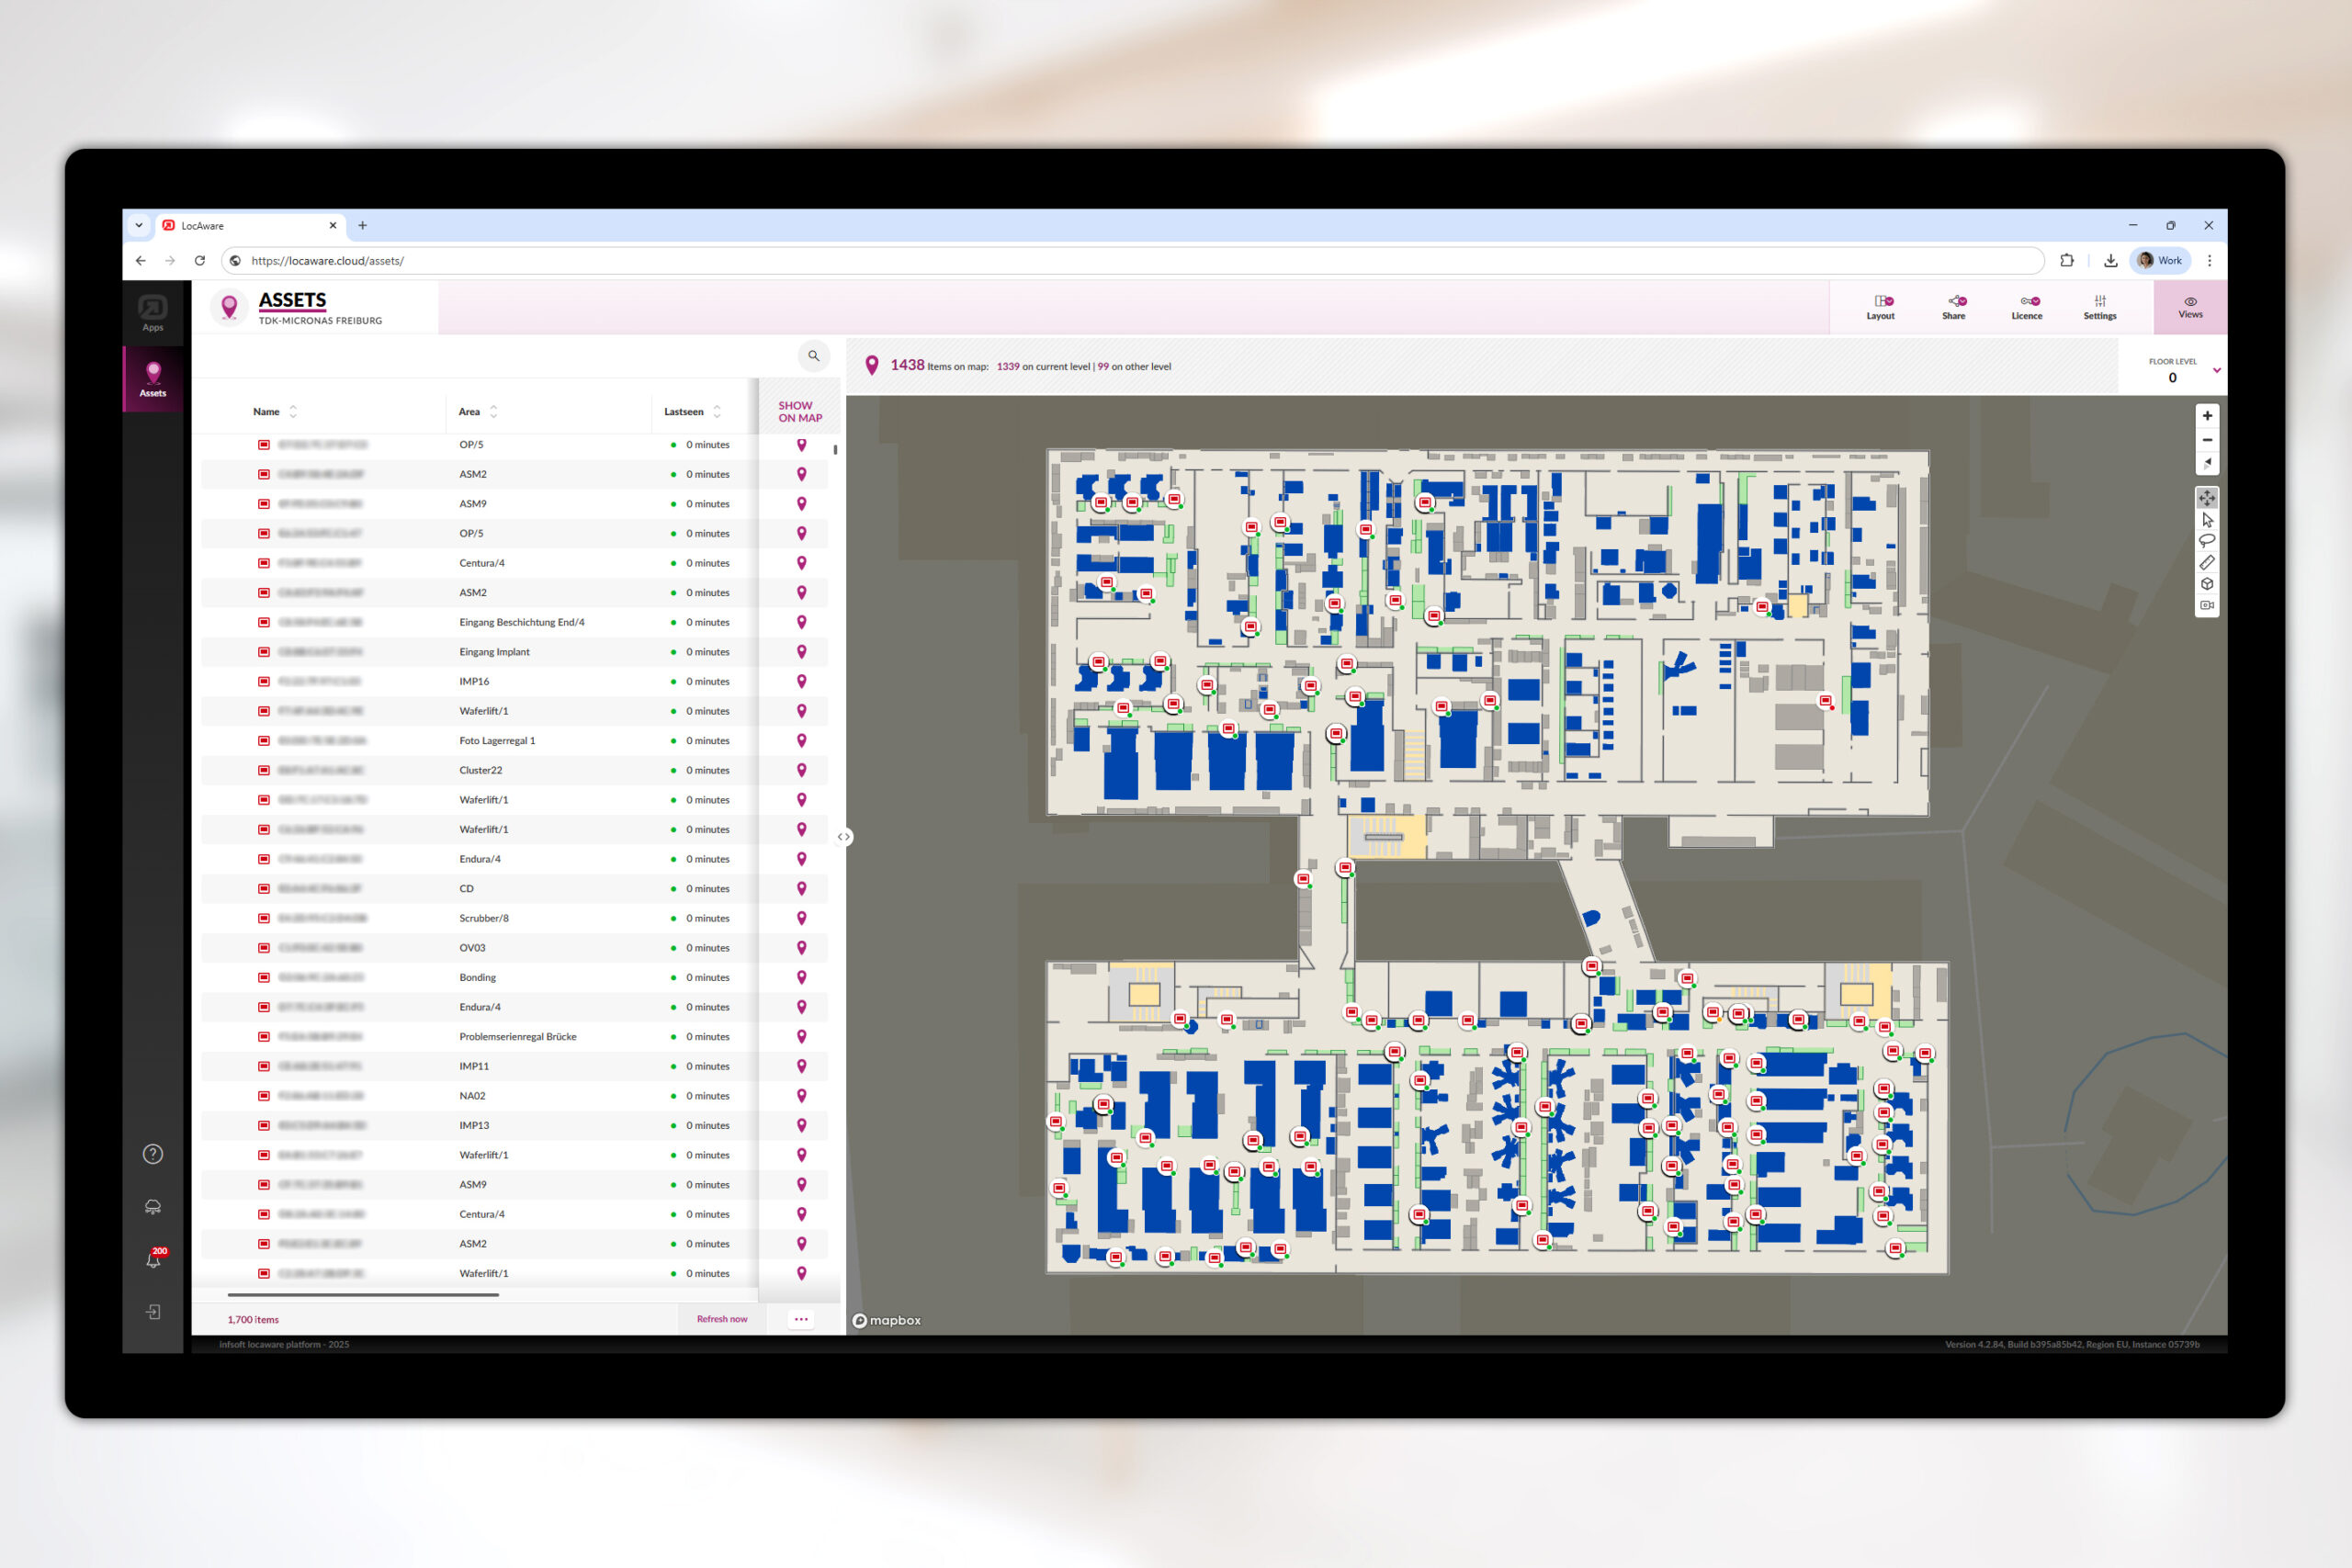Show the Foto Lagerregal 1 asset on map
Viewport: 2352px width, 1568px height.
[801, 741]
